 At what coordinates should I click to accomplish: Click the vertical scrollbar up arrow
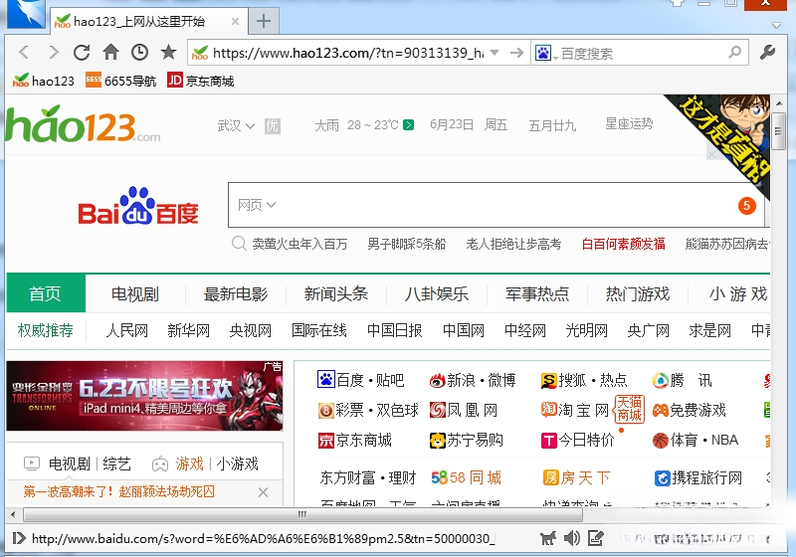pos(779,103)
